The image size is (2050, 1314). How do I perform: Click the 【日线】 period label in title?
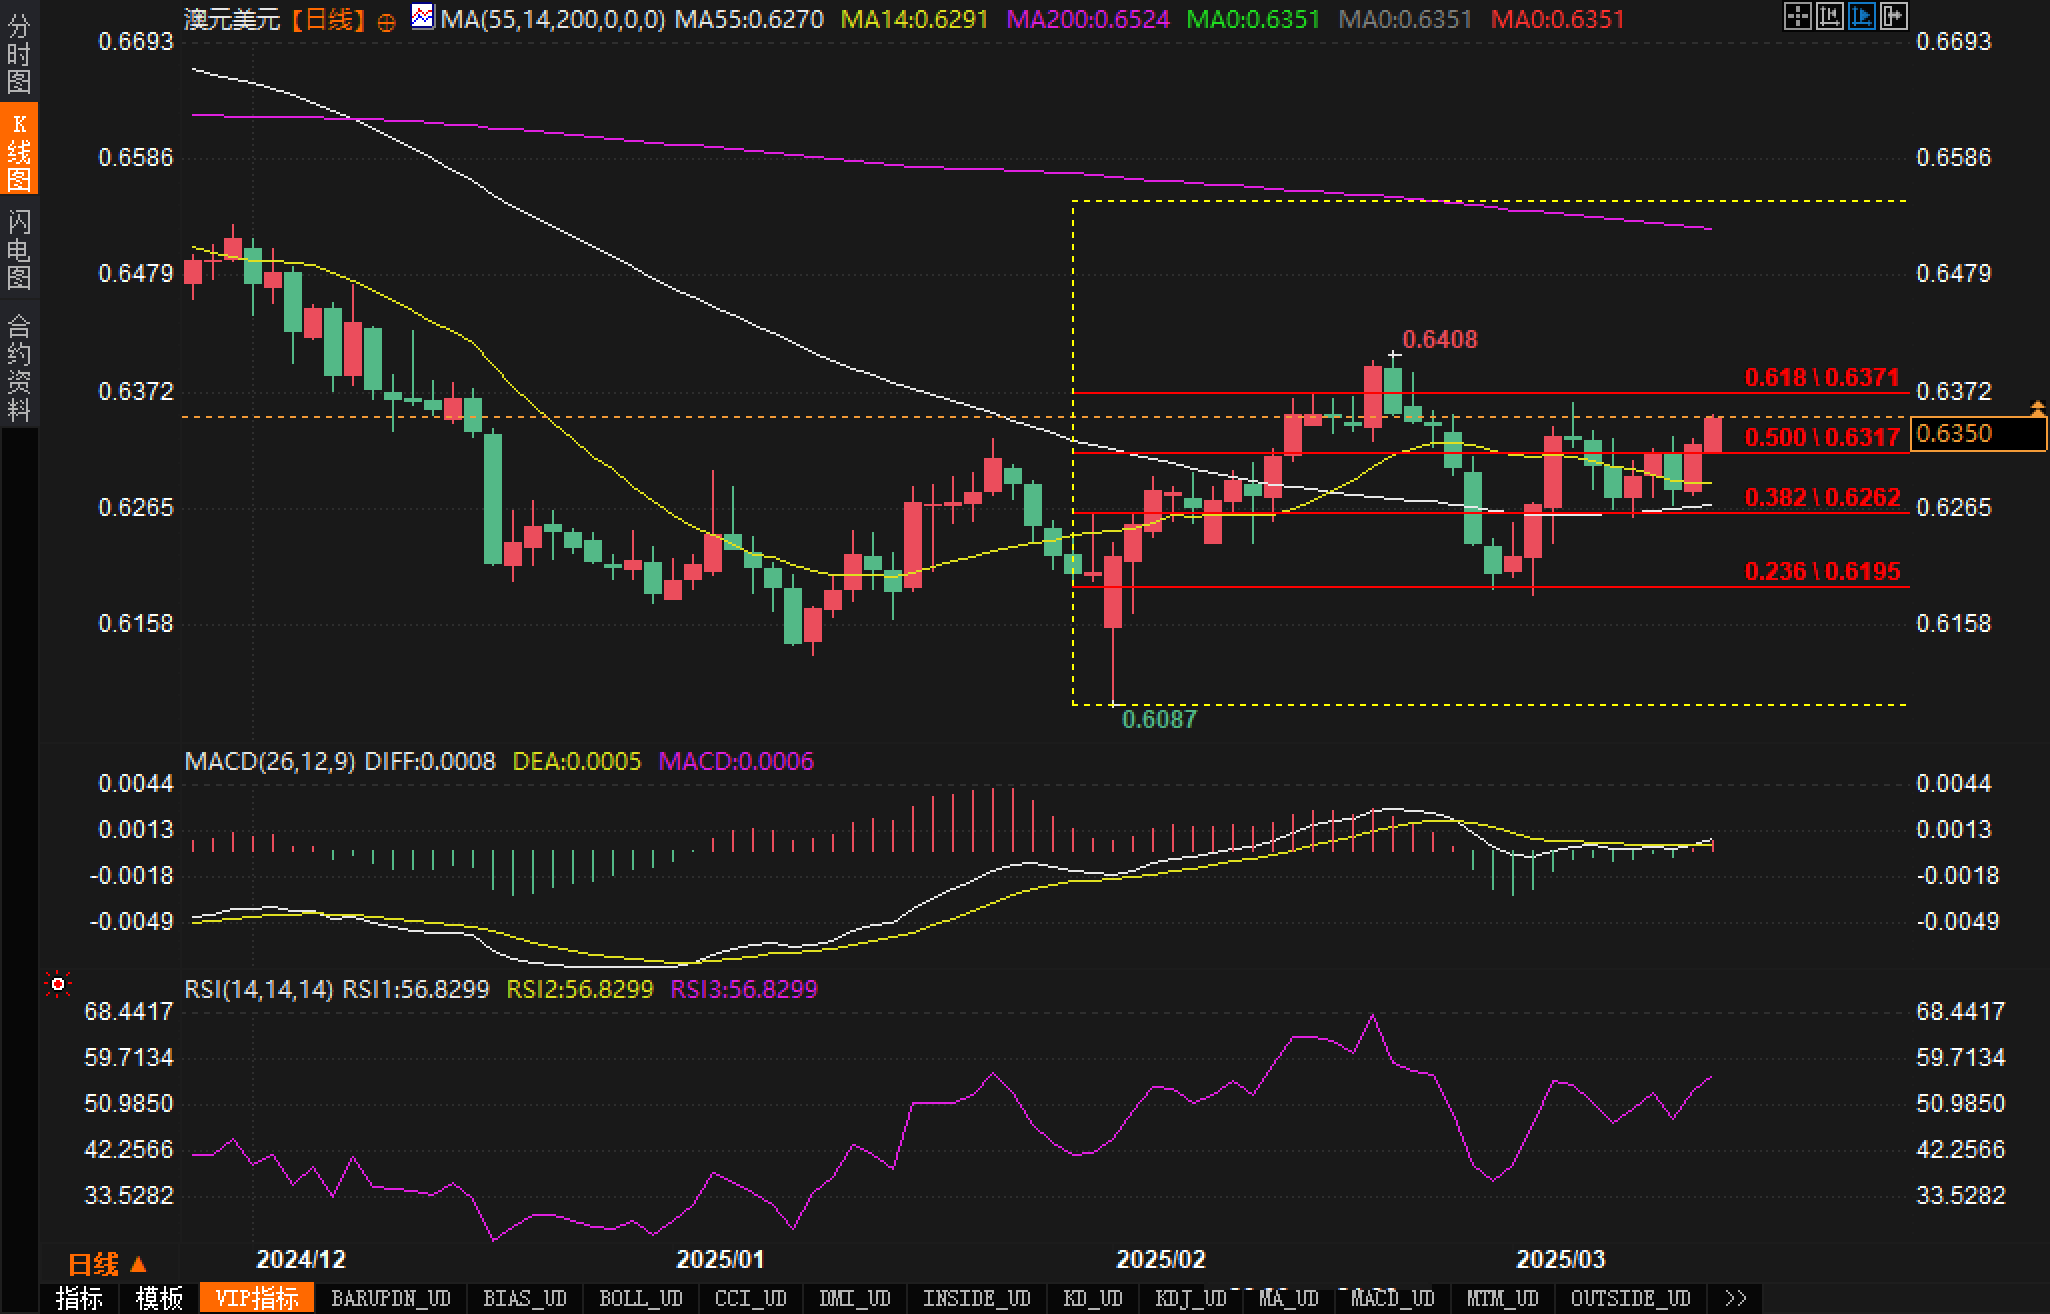(x=329, y=19)
